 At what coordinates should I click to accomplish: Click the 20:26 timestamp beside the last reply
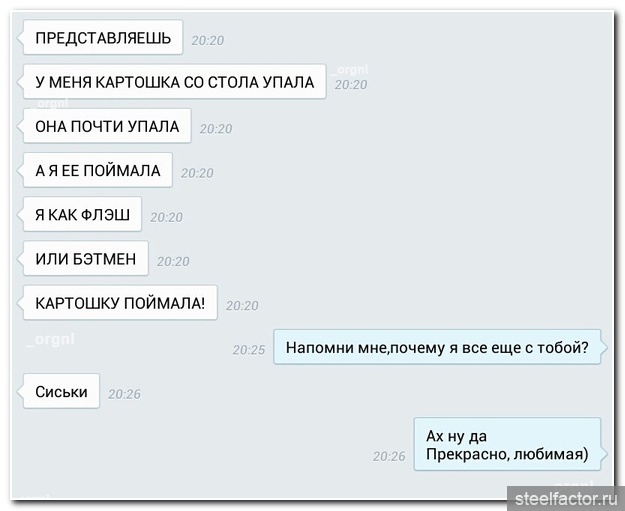[389, 456]
